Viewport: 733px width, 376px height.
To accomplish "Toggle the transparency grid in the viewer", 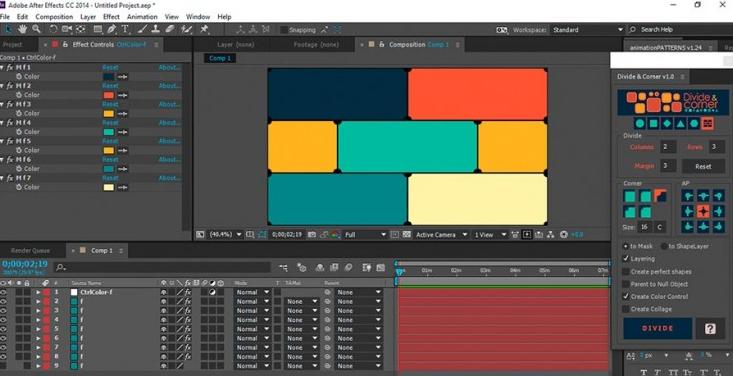I will 407,234.
